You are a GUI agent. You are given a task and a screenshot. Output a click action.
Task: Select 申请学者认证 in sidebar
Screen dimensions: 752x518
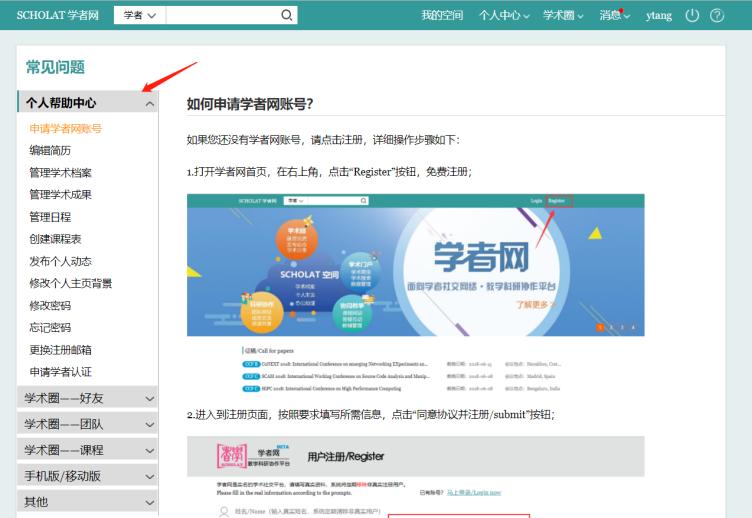pyautogui.click(x=60, y=372)
